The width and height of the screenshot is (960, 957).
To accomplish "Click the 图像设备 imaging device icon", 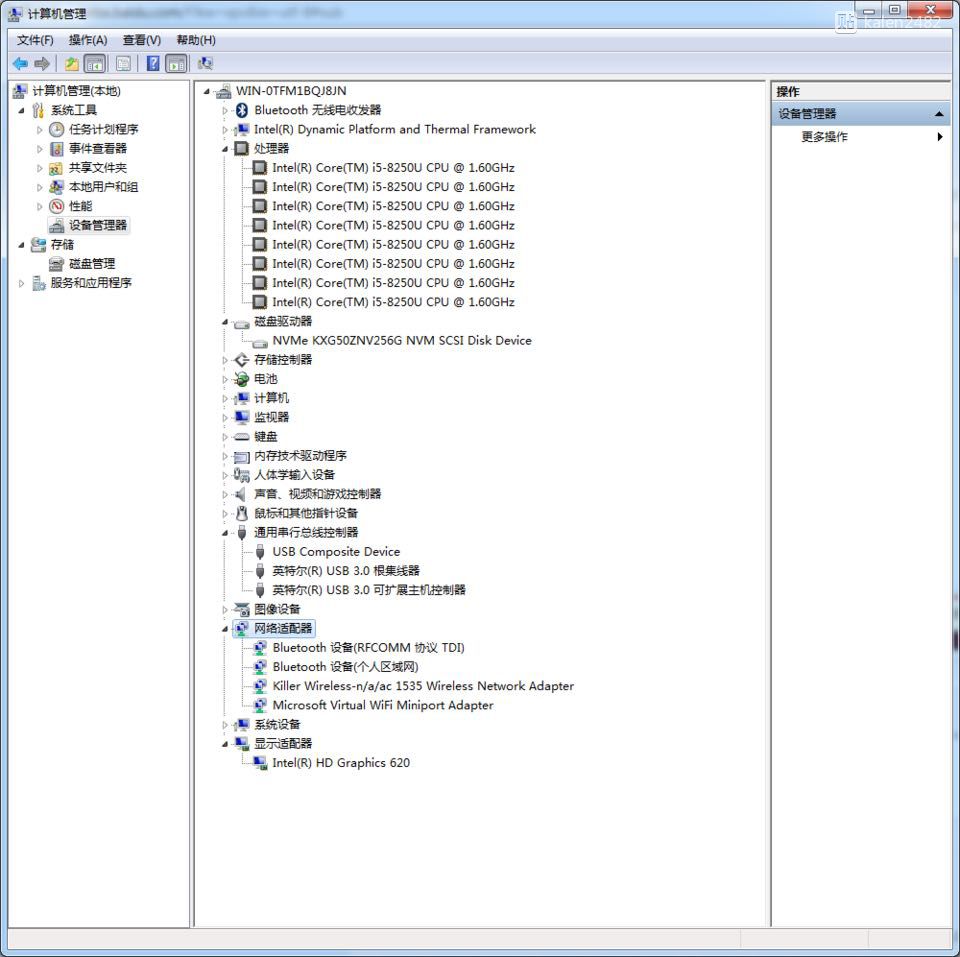I will pos(242,609).
